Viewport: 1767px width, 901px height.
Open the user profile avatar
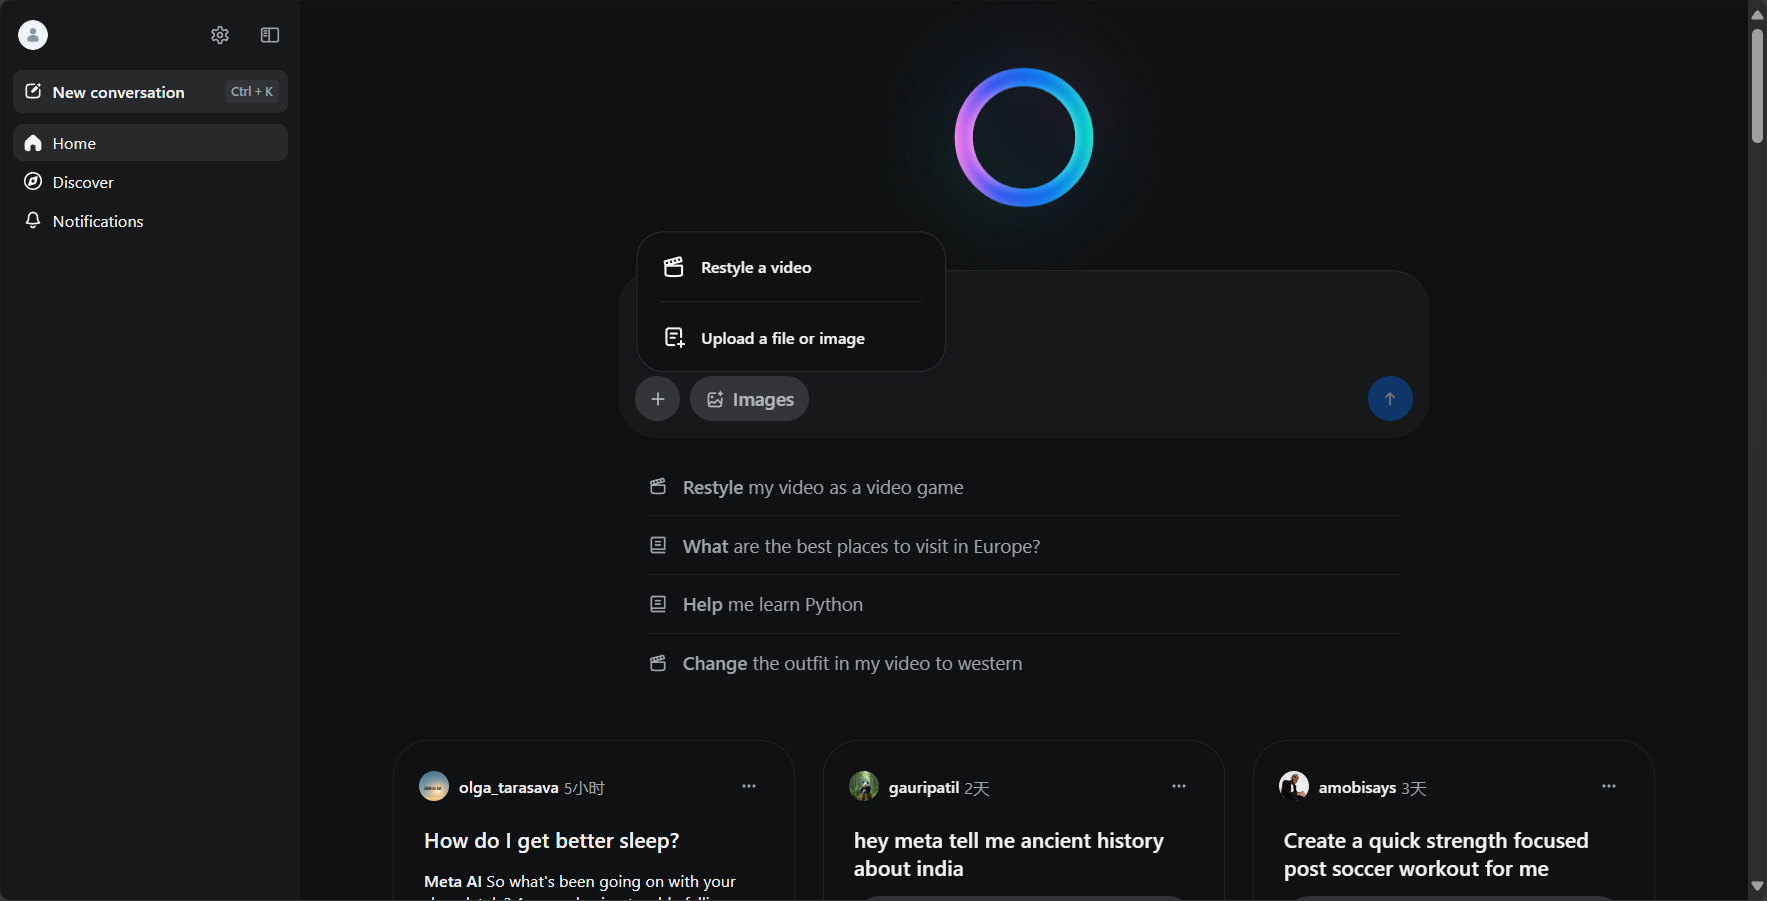pos(33,35)
